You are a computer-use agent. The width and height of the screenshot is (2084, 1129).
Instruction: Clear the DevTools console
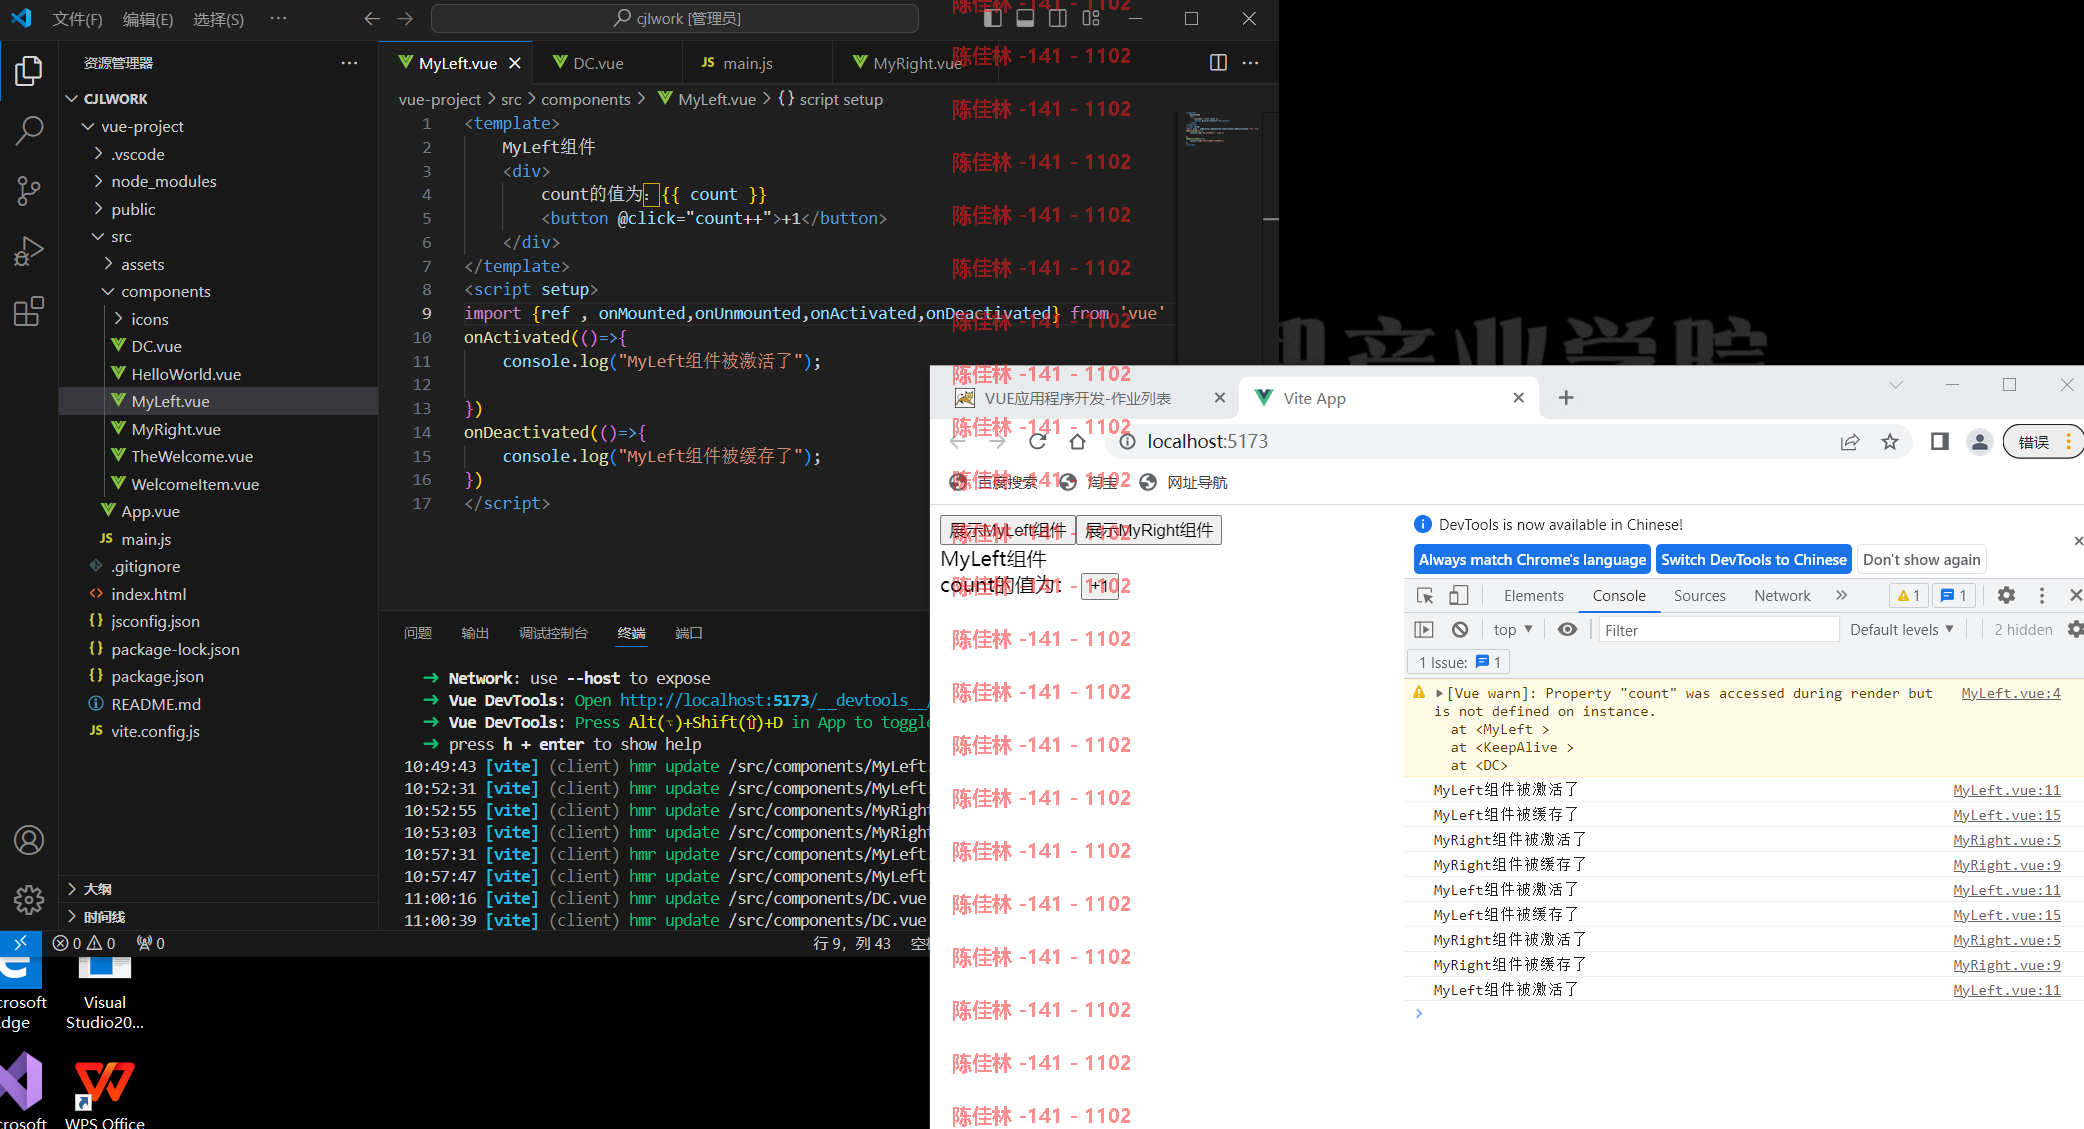(1460, 630)
